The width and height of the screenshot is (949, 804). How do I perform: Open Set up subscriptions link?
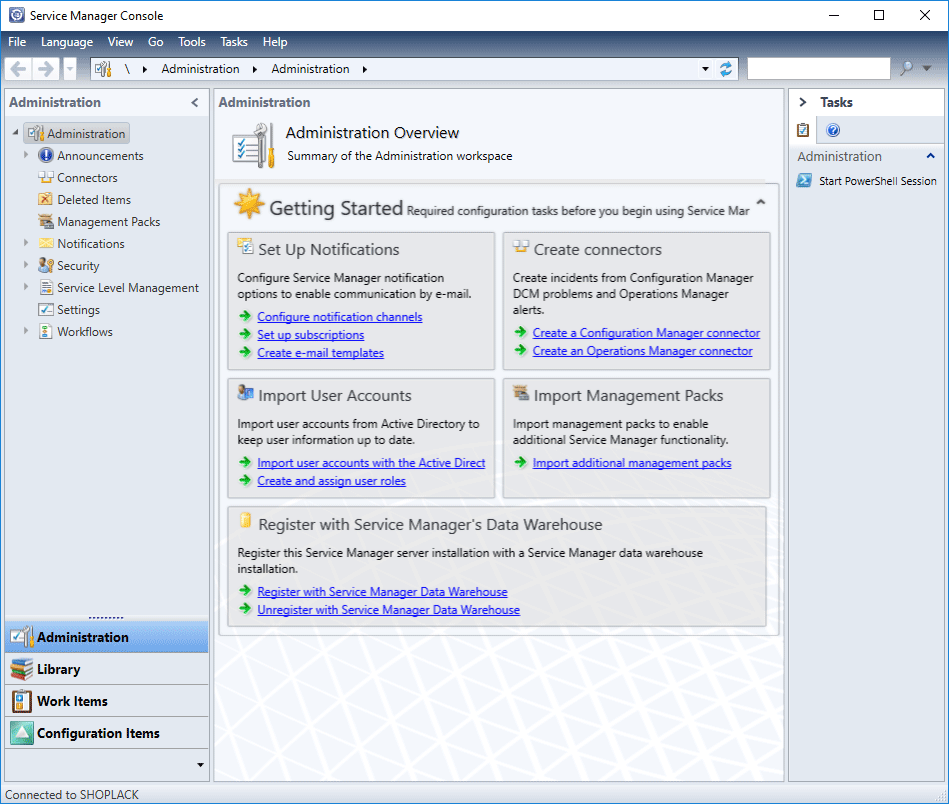[x=310, y=335]
